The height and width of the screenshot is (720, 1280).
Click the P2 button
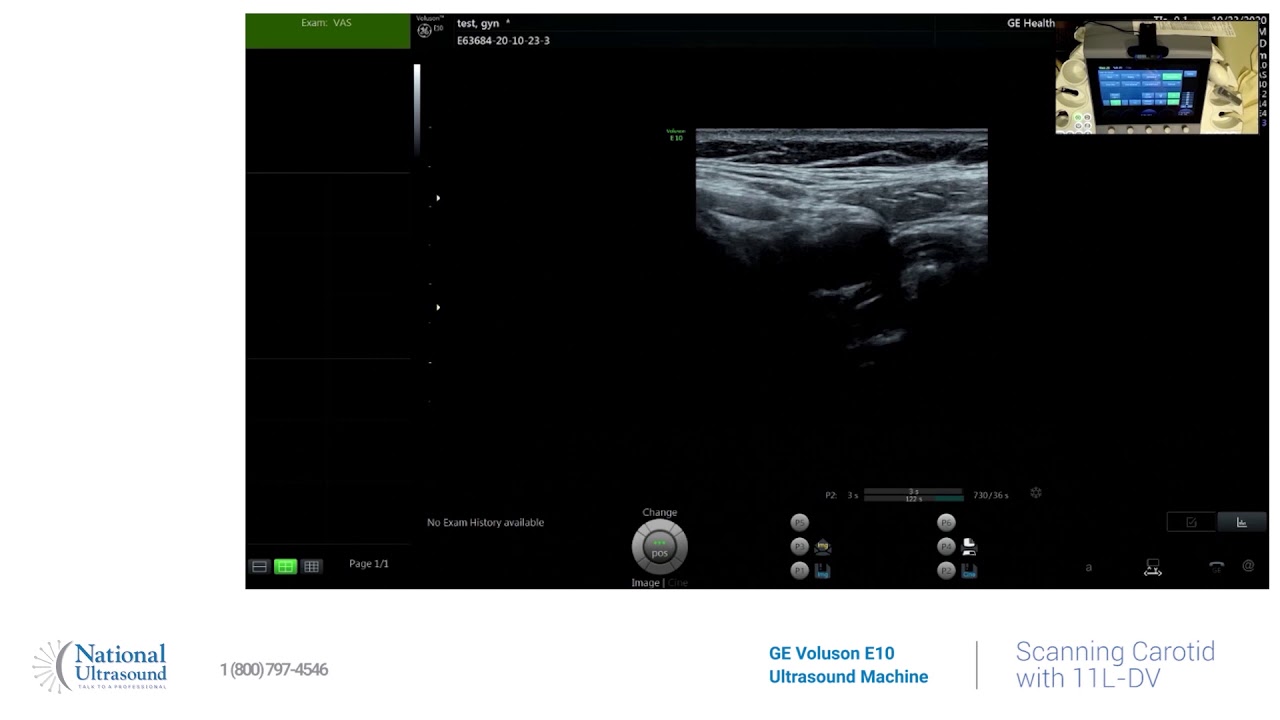coord(946,571)
